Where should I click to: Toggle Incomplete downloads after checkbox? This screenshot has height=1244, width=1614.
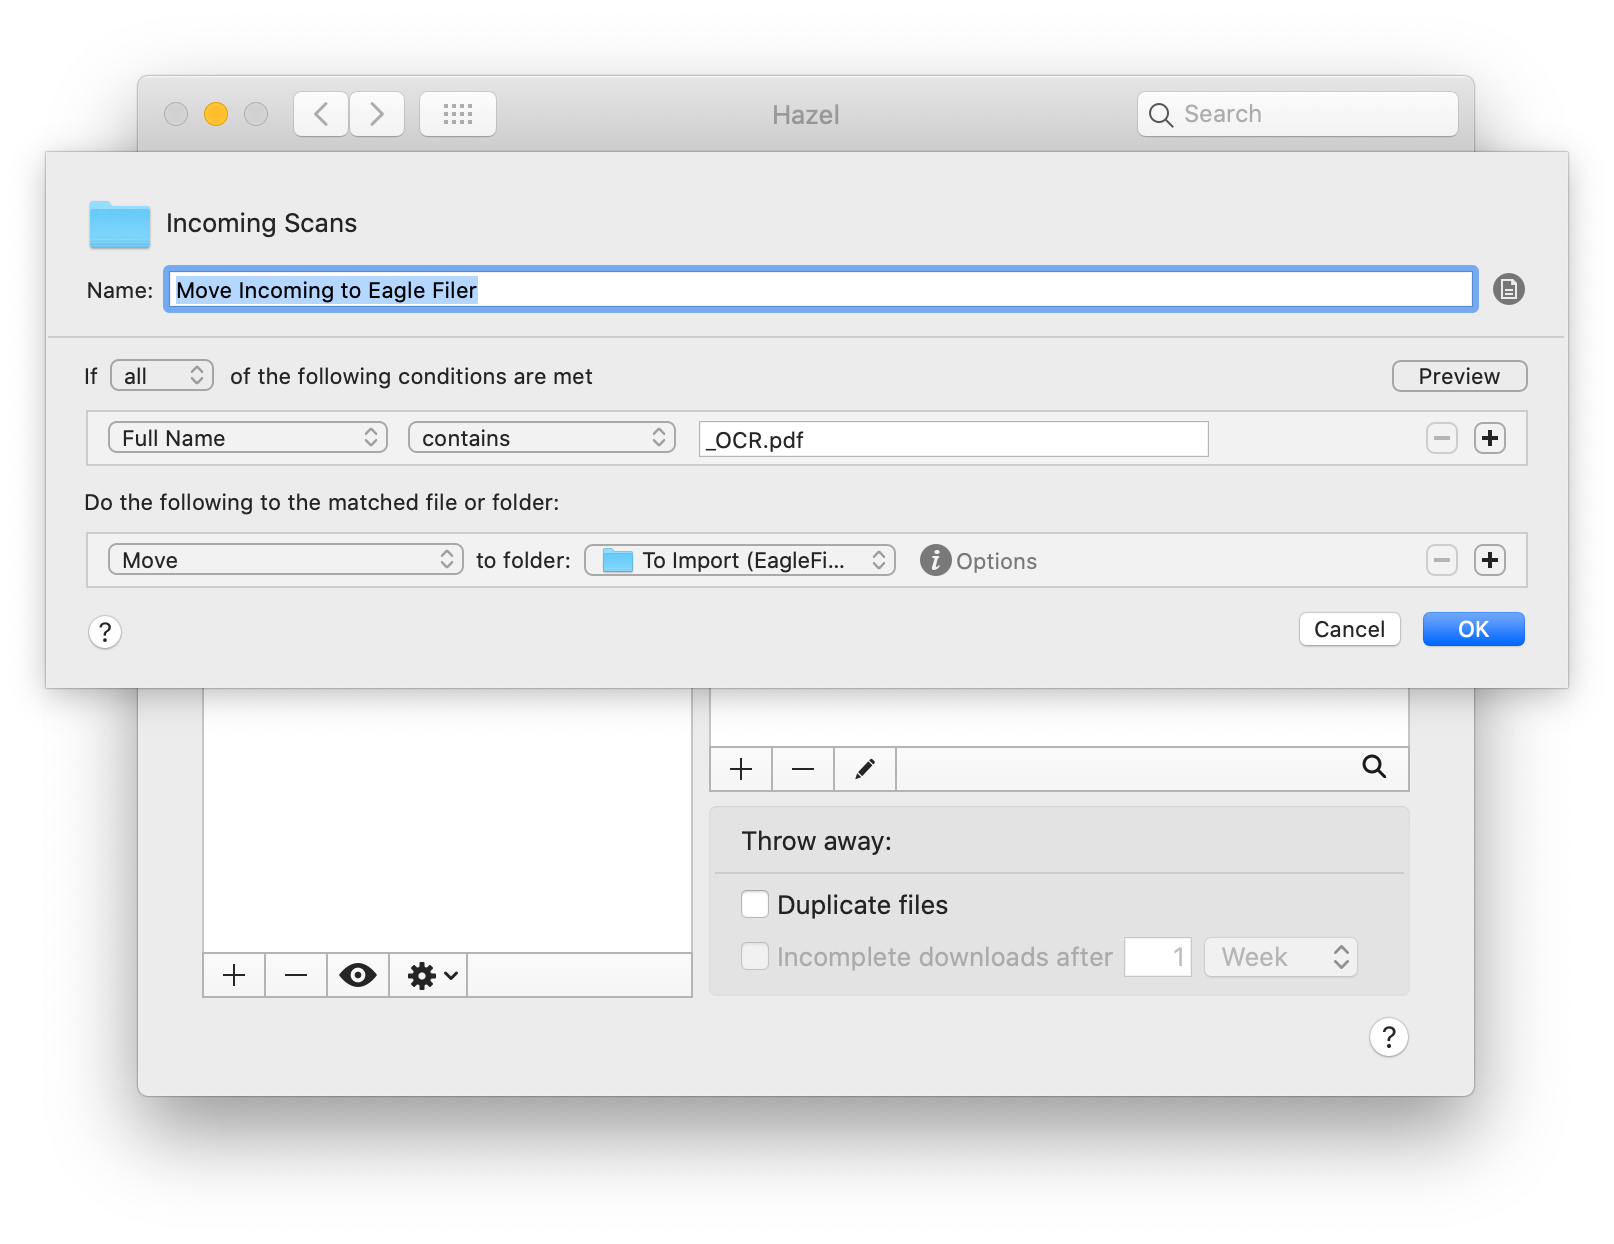tap(755, 956)
